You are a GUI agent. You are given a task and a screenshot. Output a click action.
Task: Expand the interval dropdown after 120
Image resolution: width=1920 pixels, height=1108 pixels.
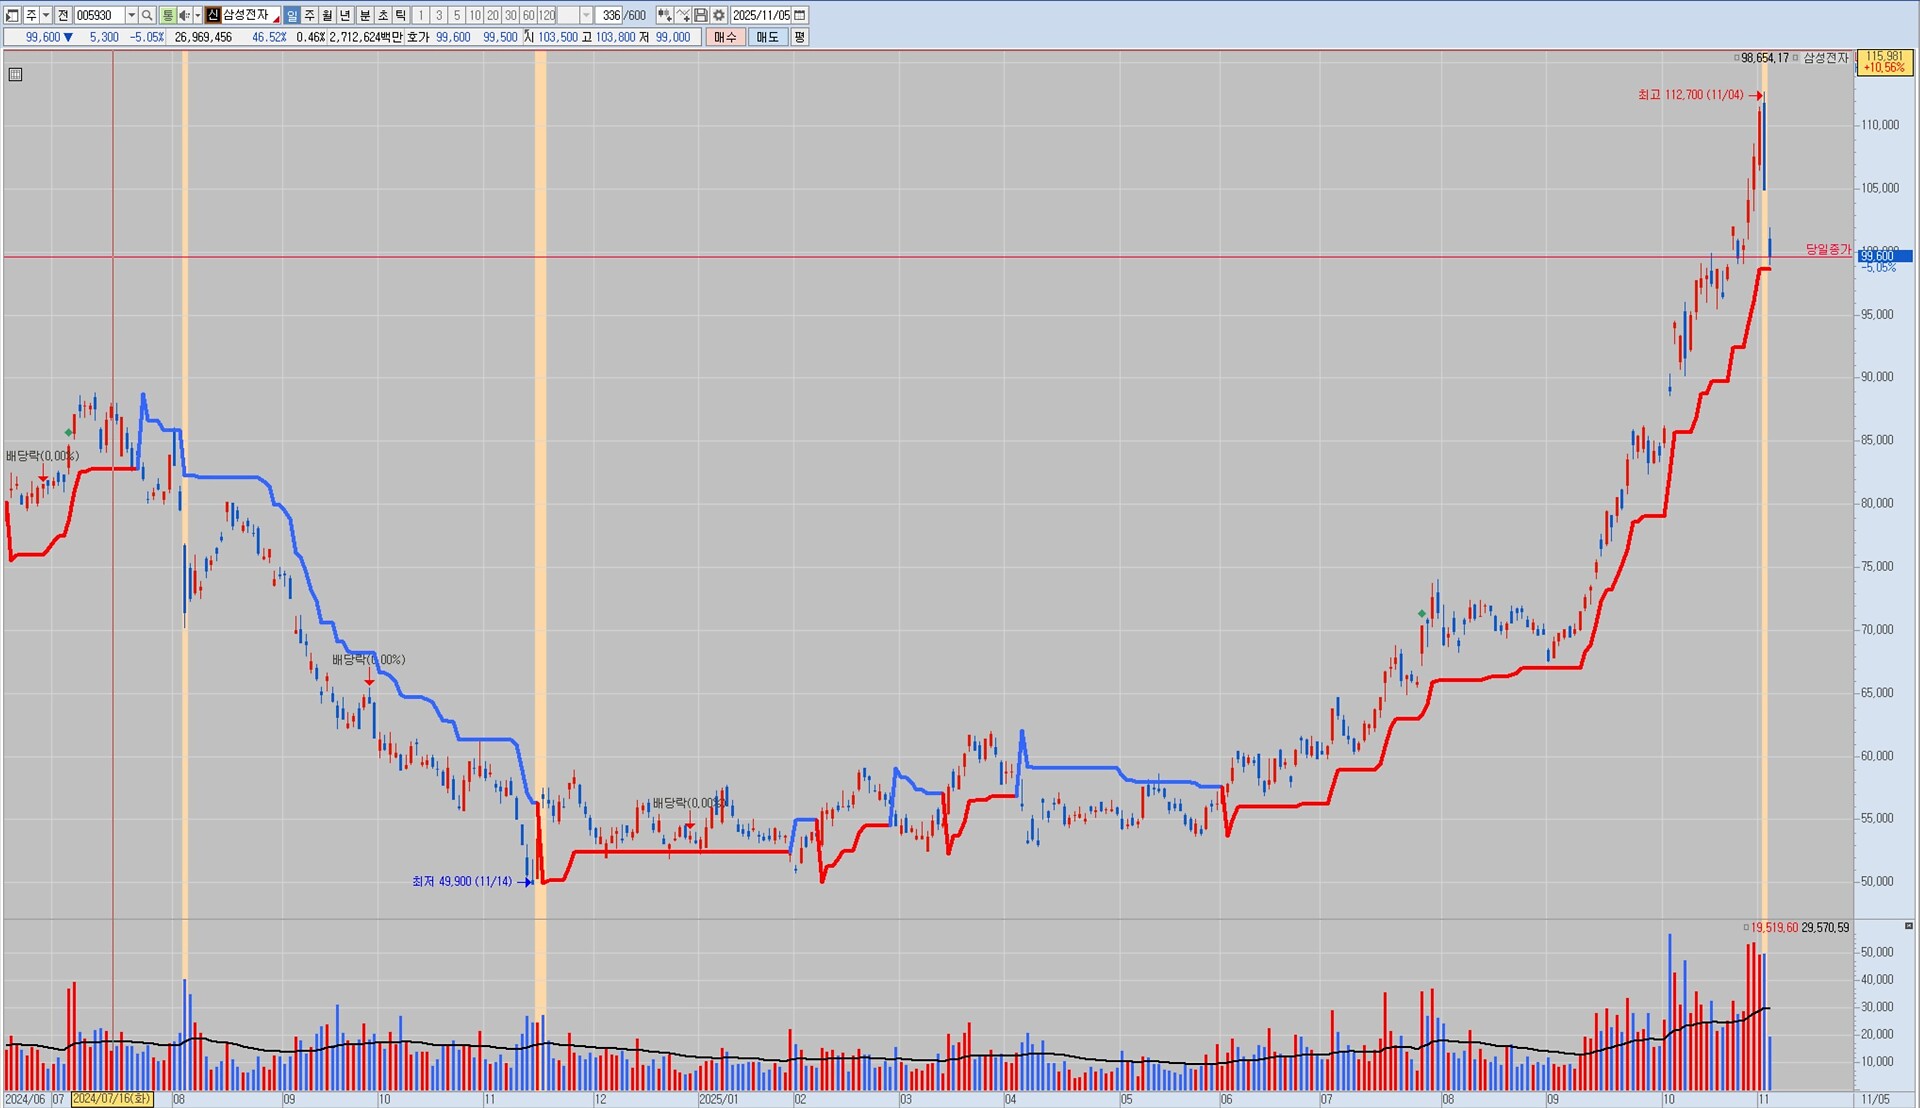coord(586,15)
